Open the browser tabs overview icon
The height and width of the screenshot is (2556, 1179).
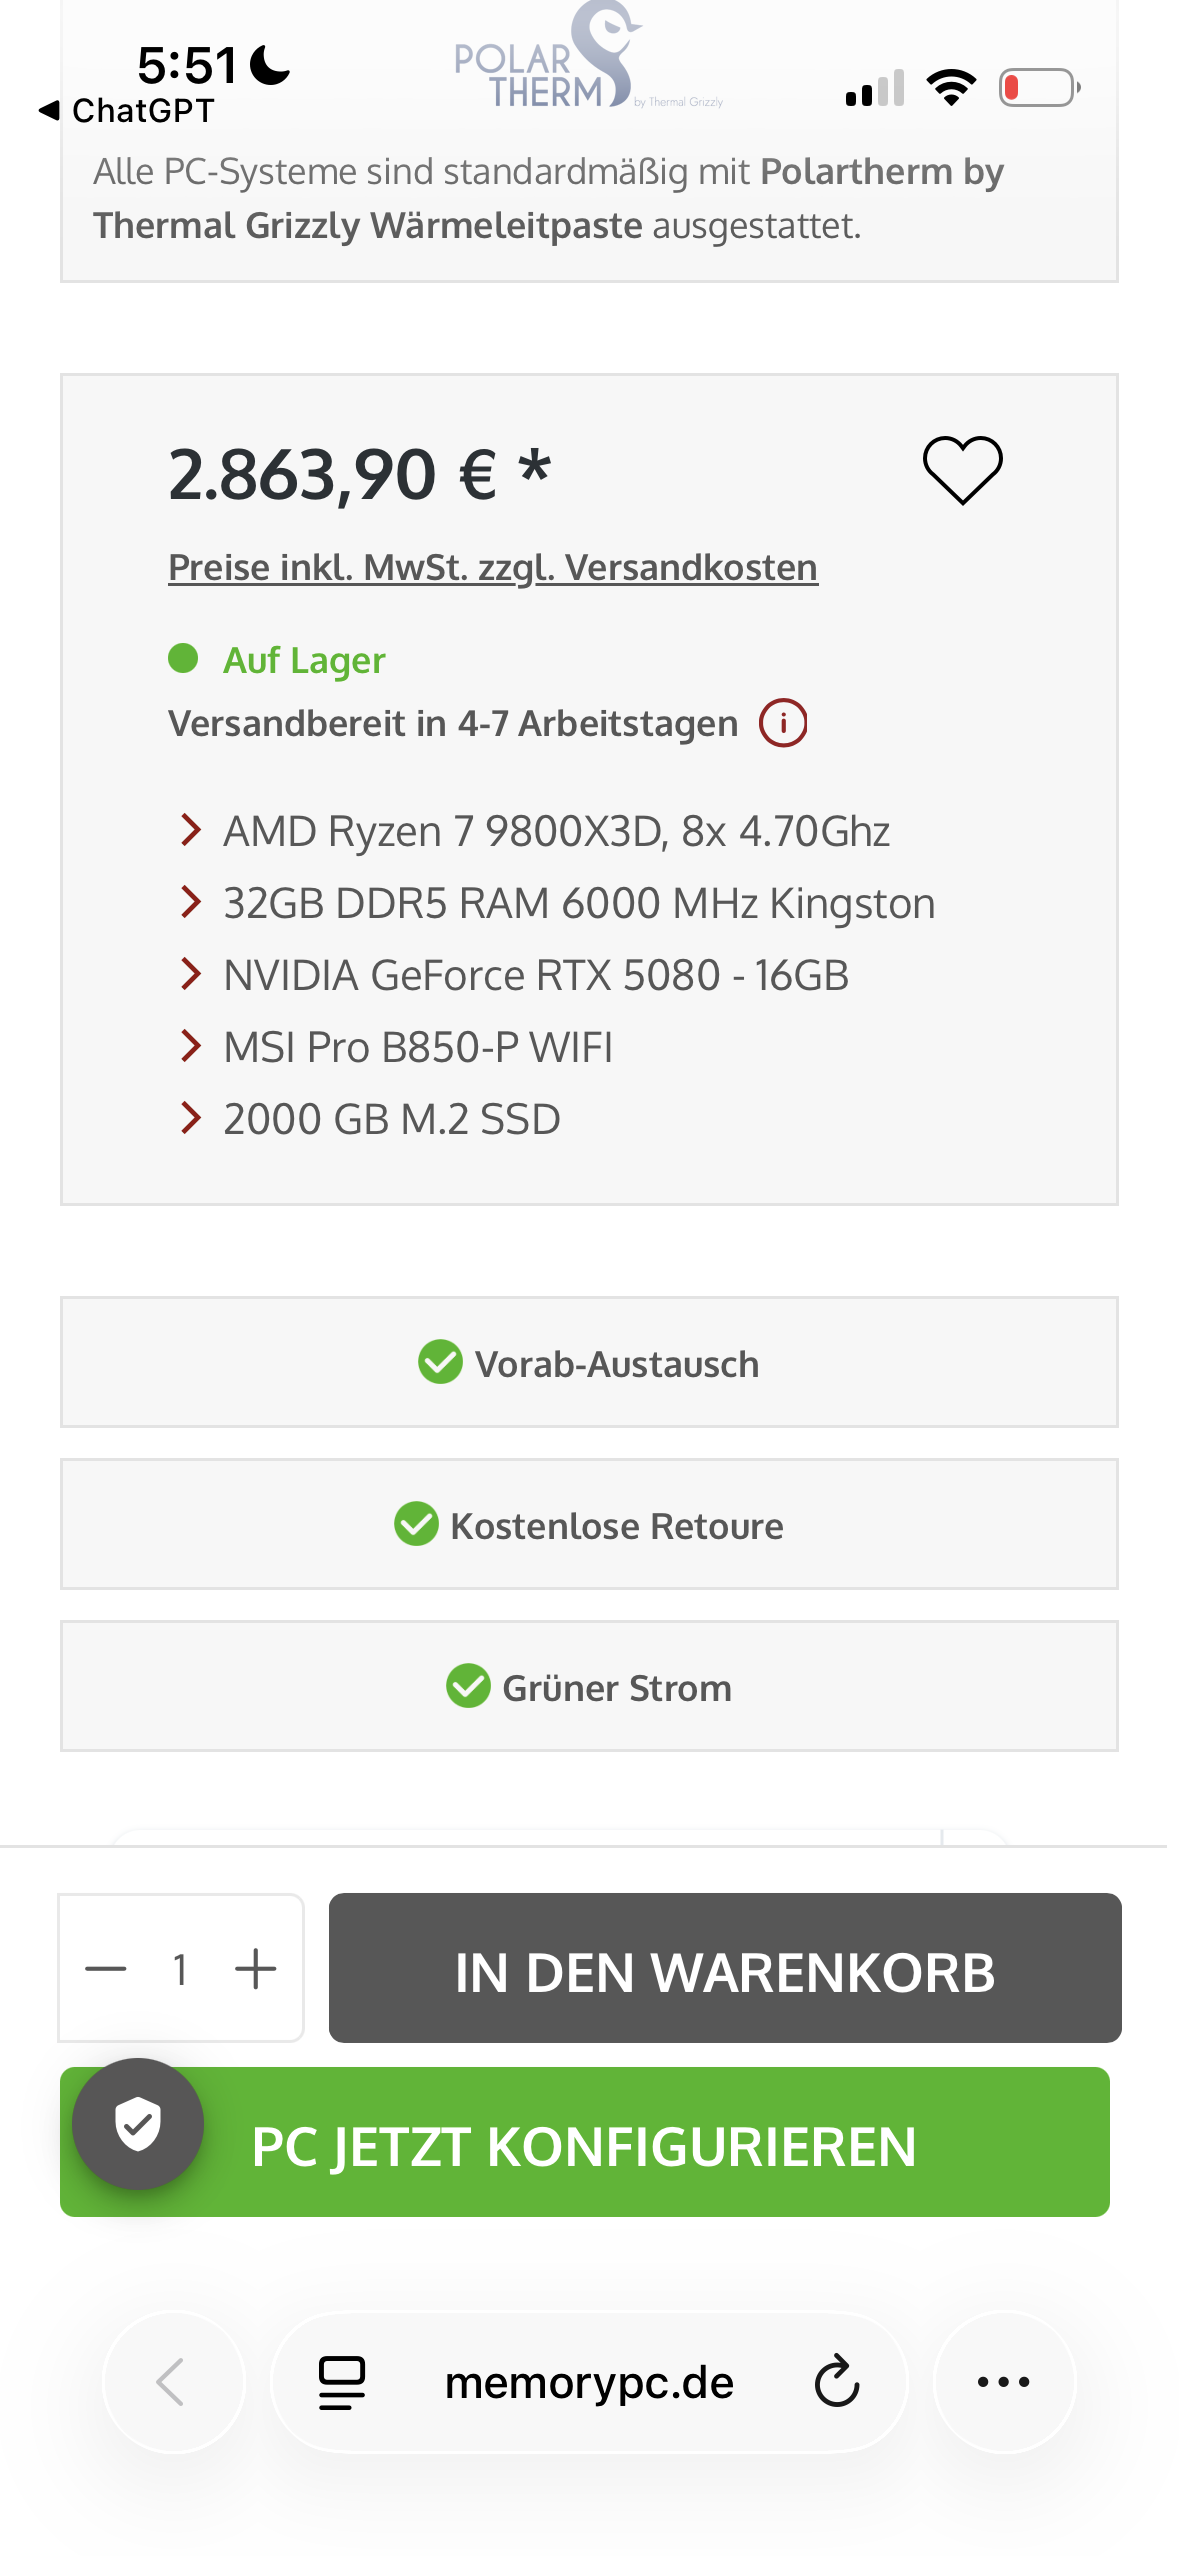342,2381
